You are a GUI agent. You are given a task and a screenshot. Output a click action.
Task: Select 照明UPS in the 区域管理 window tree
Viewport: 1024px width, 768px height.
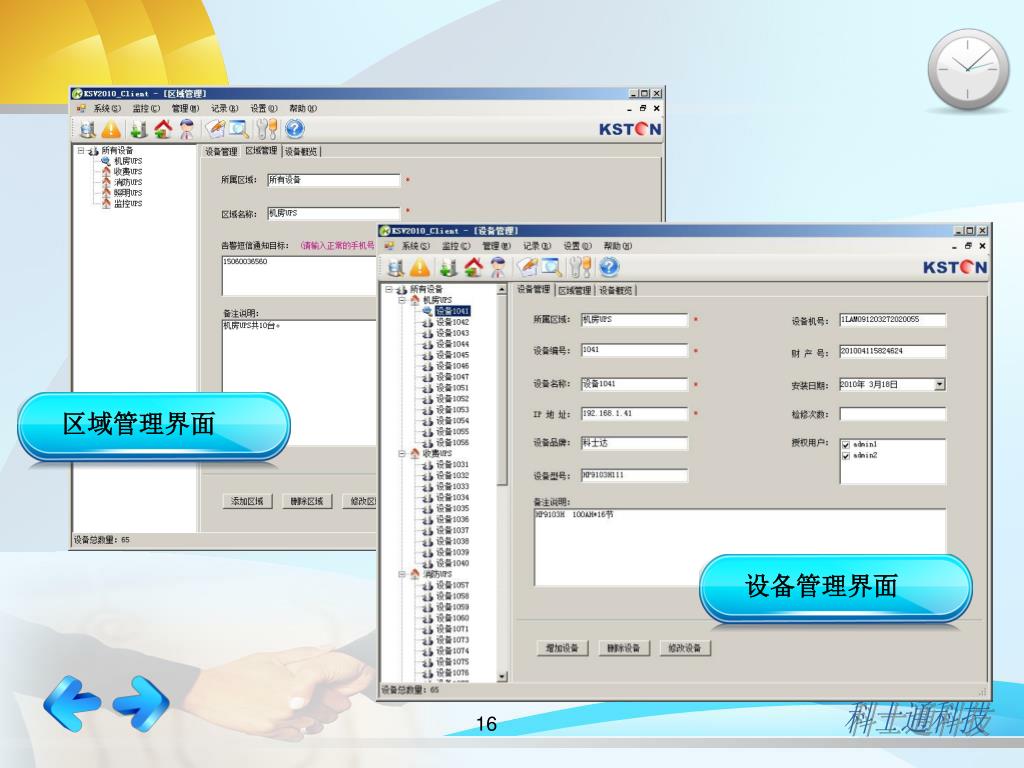coord(128,193)
